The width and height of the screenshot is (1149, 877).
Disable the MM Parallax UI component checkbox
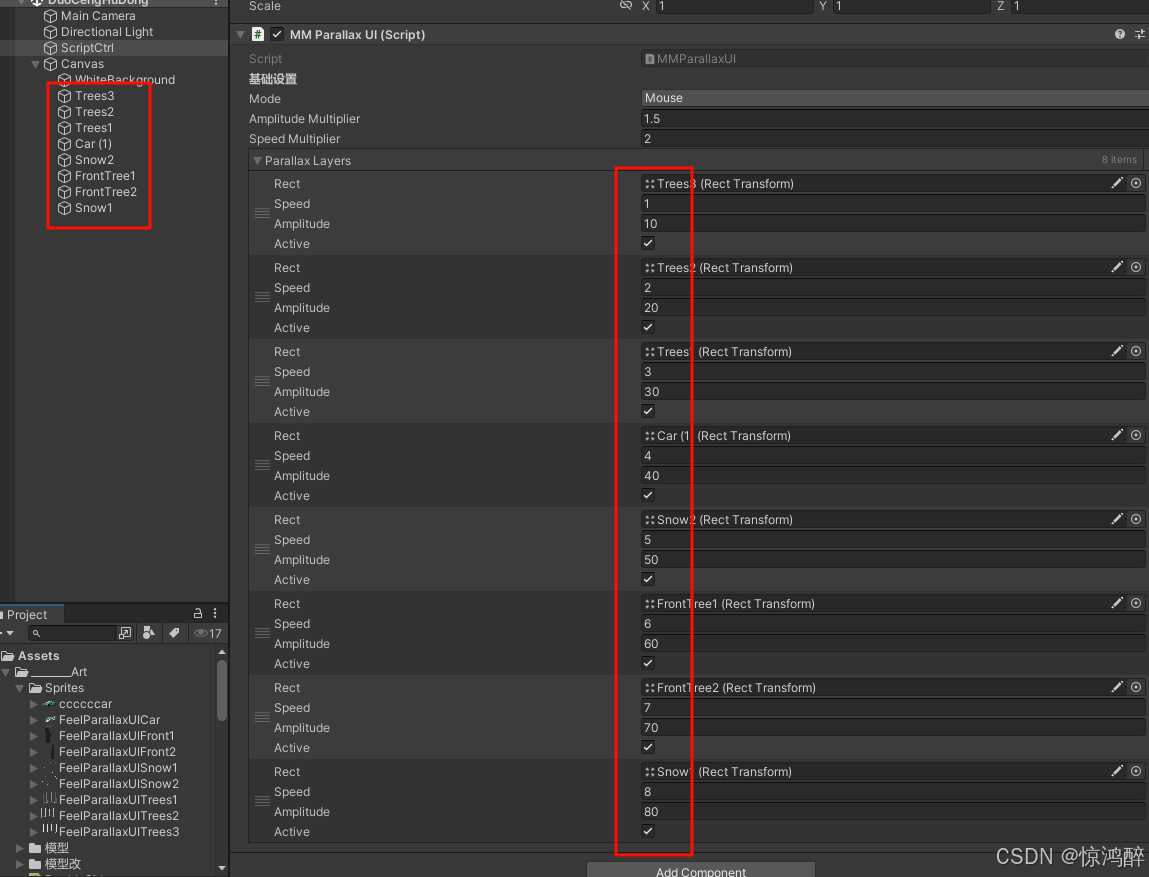(277, 34)
